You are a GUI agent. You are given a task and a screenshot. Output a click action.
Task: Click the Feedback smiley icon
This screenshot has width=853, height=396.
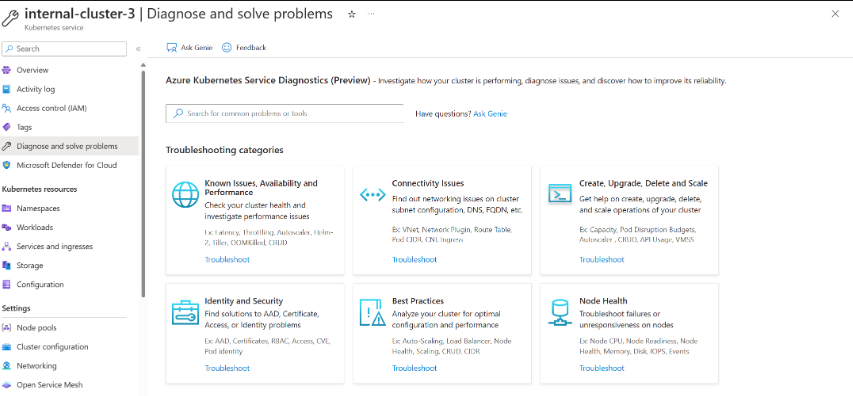[227, 48]
